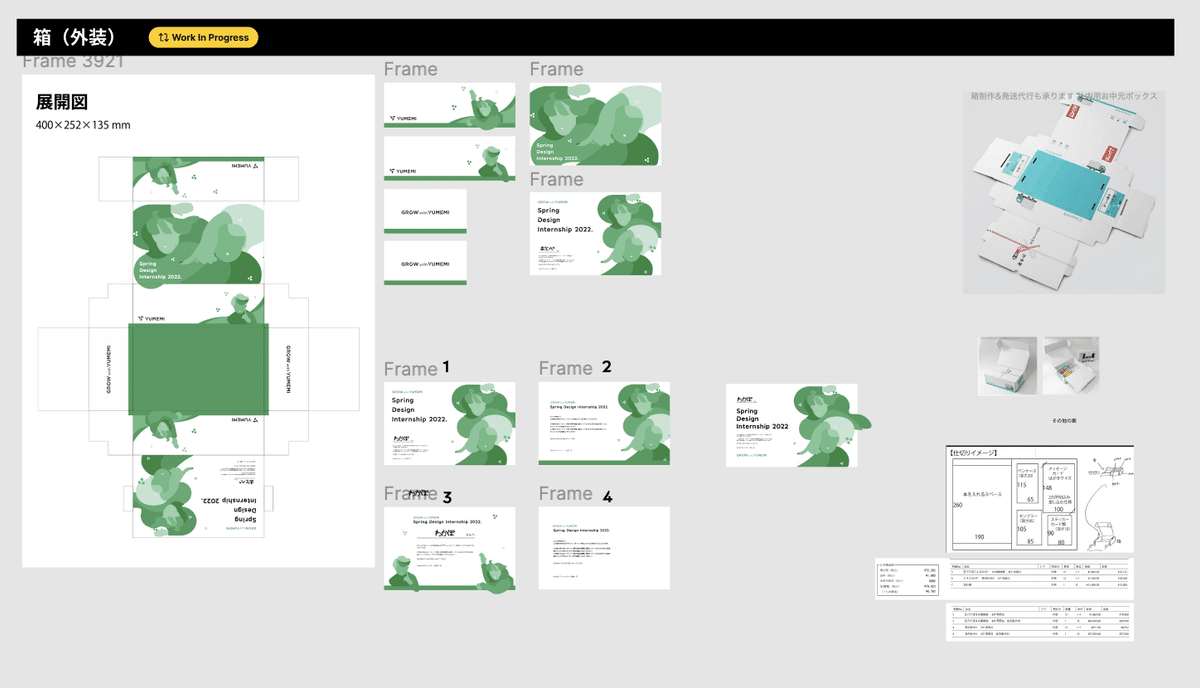The image size is (1200, 688).
Task: Select the Frame 2 design thumbnail
Action: click(604, 423)
